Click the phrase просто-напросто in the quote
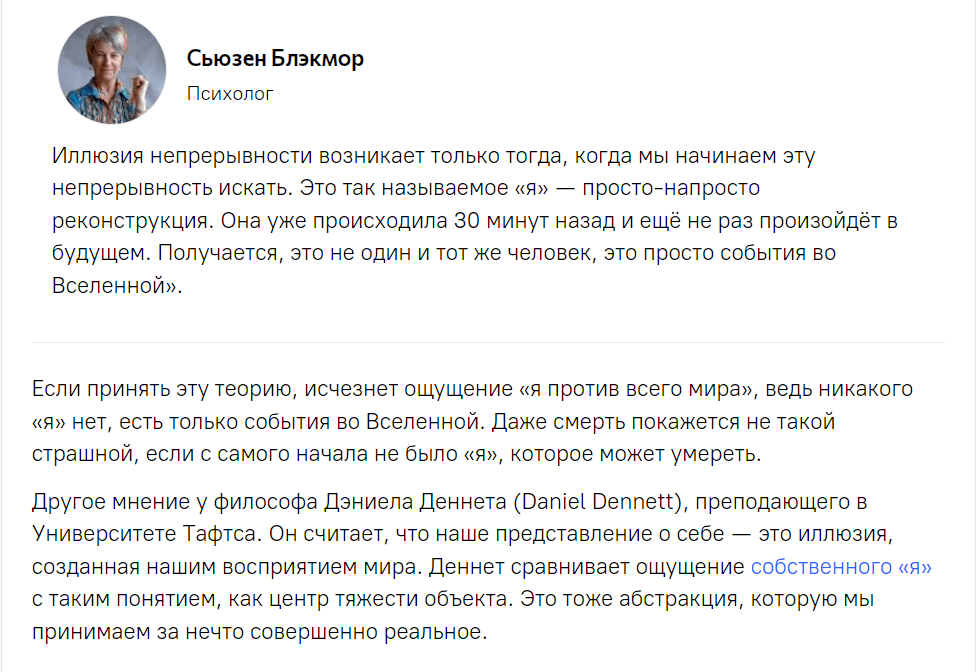This screenshot has width=976, height=672. click(671, 188)
